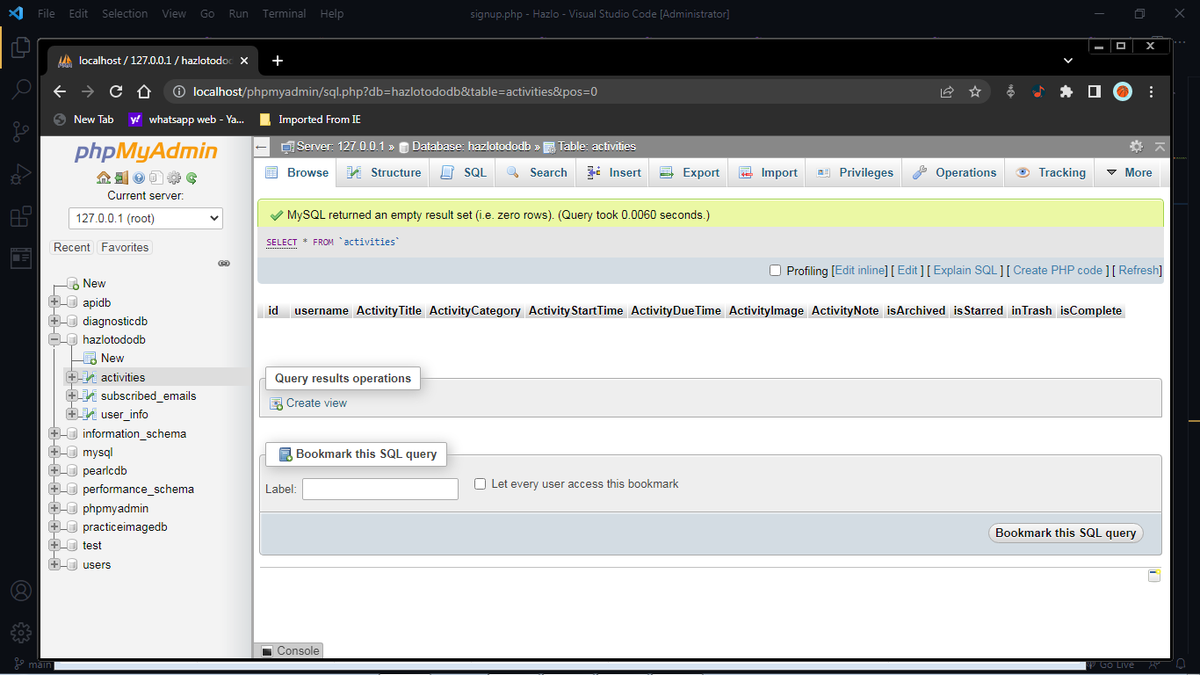Click the Favorites button
Screen dimensions: 1200x675
pos(125,247)
